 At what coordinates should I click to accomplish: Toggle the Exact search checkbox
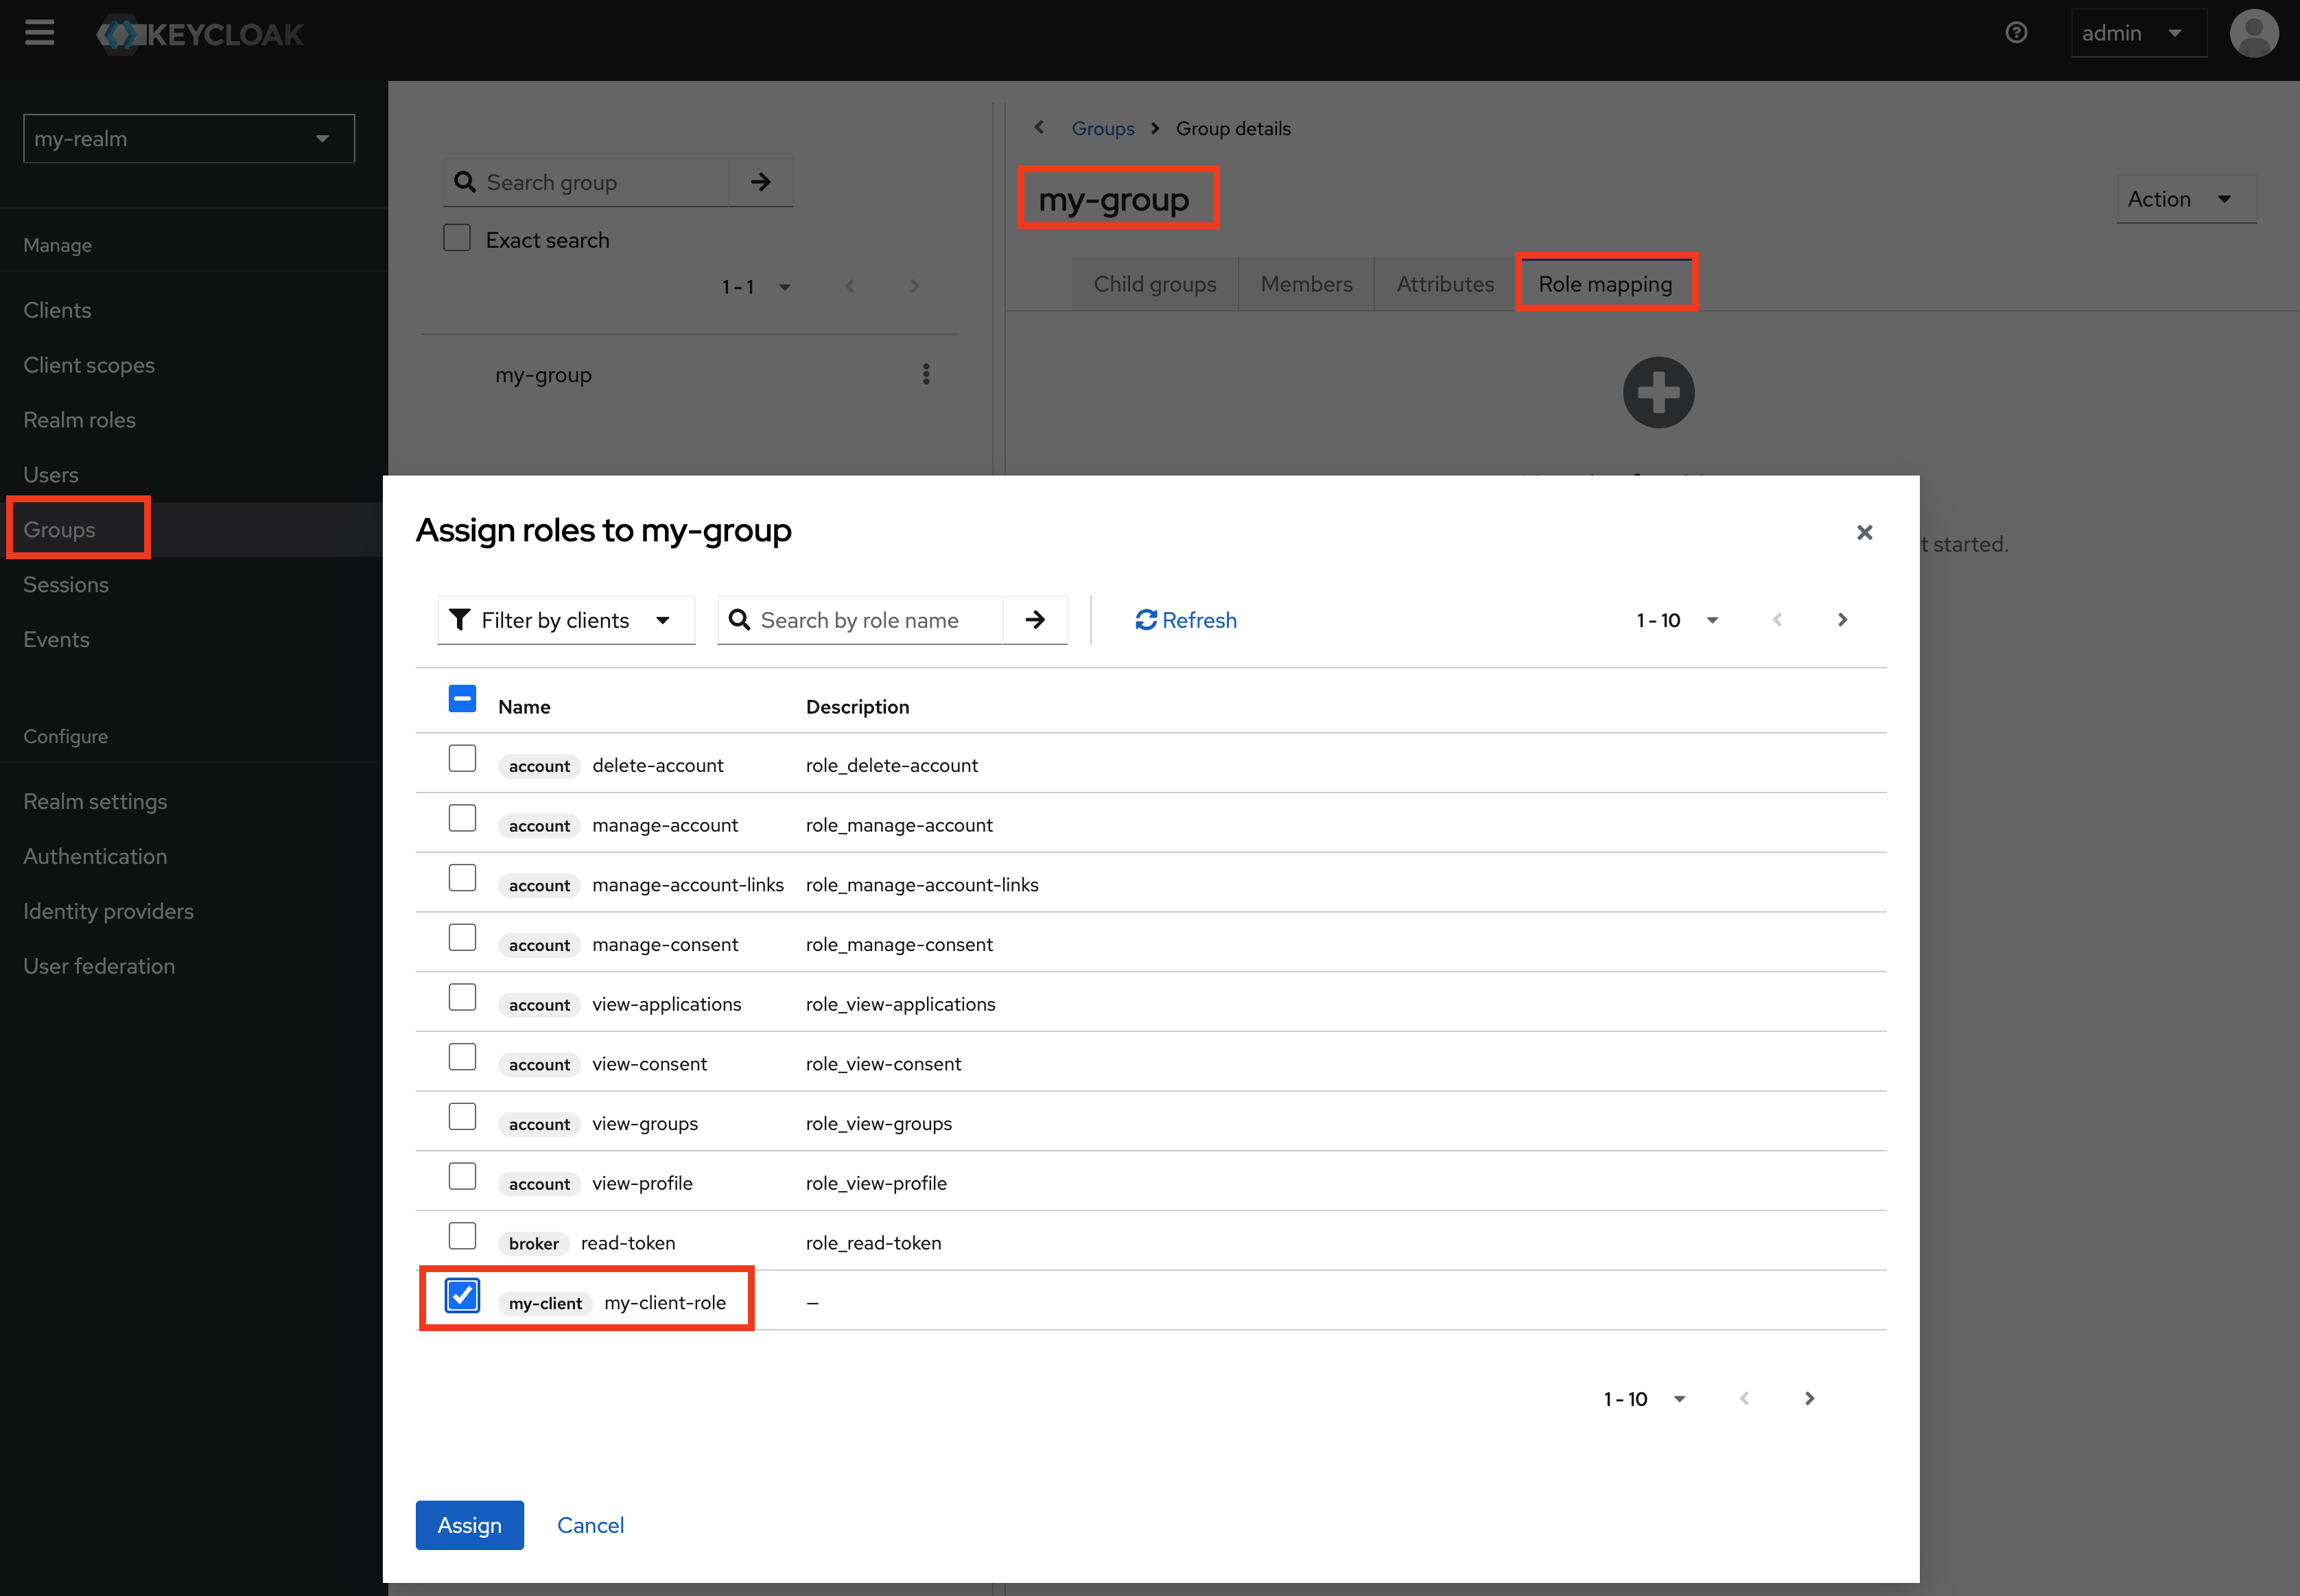457,238
